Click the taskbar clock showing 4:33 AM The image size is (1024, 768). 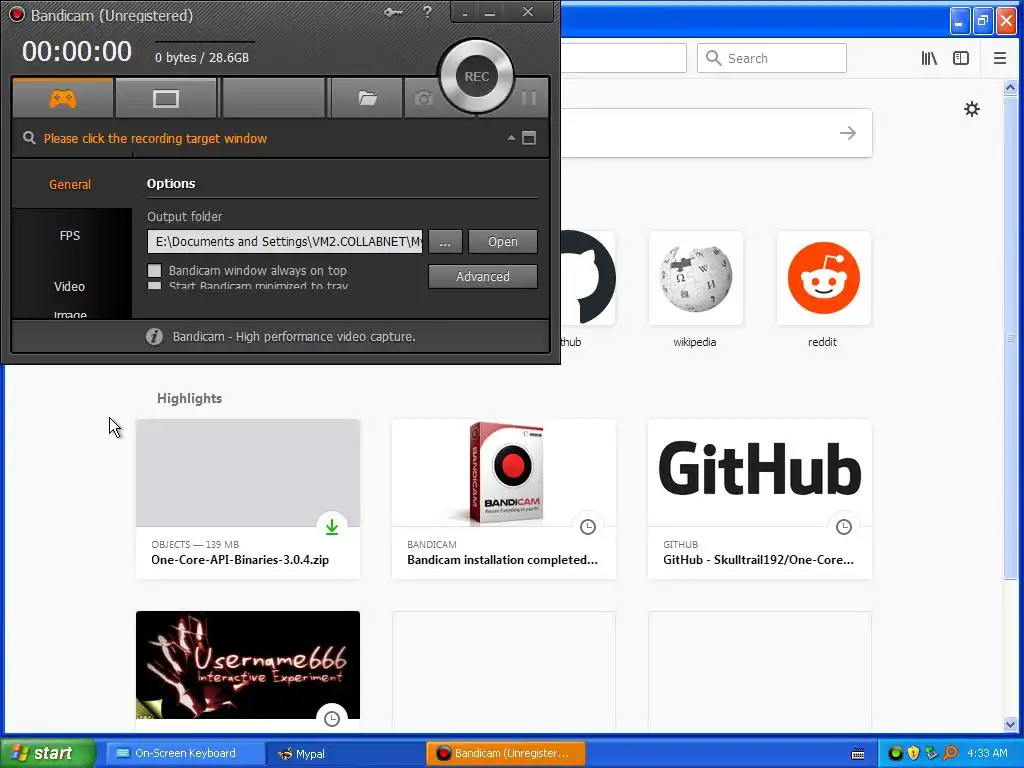(987, 753)
